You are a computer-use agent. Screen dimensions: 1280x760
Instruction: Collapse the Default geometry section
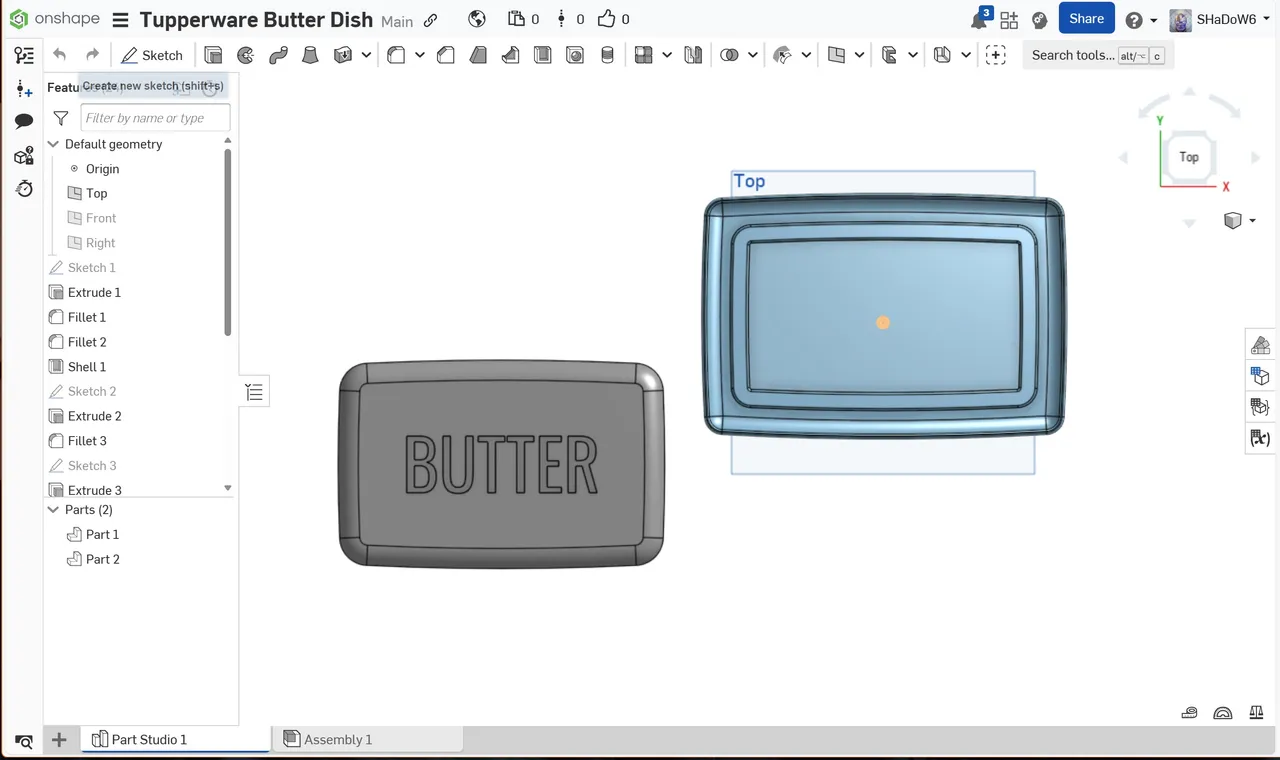[x=53, y=143]
